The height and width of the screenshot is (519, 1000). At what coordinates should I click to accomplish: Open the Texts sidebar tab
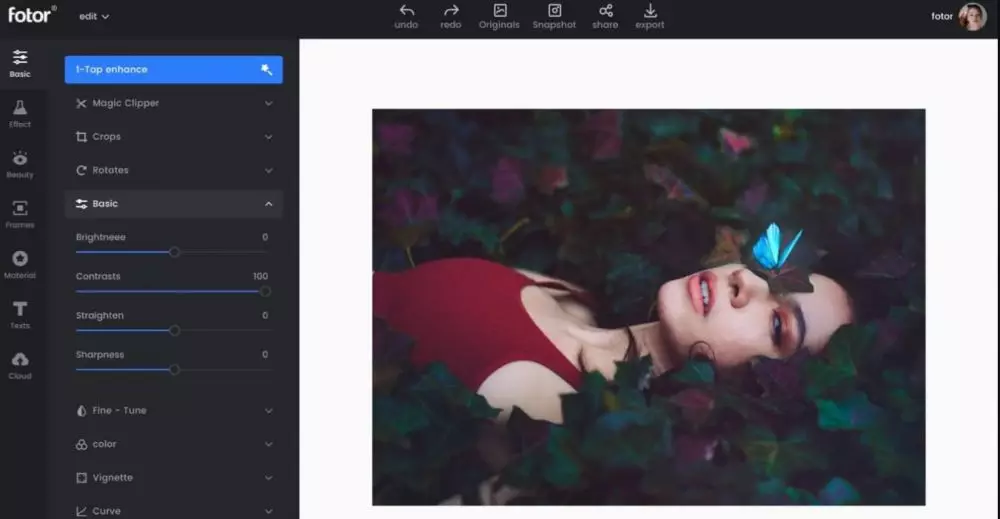click(20, 316)
